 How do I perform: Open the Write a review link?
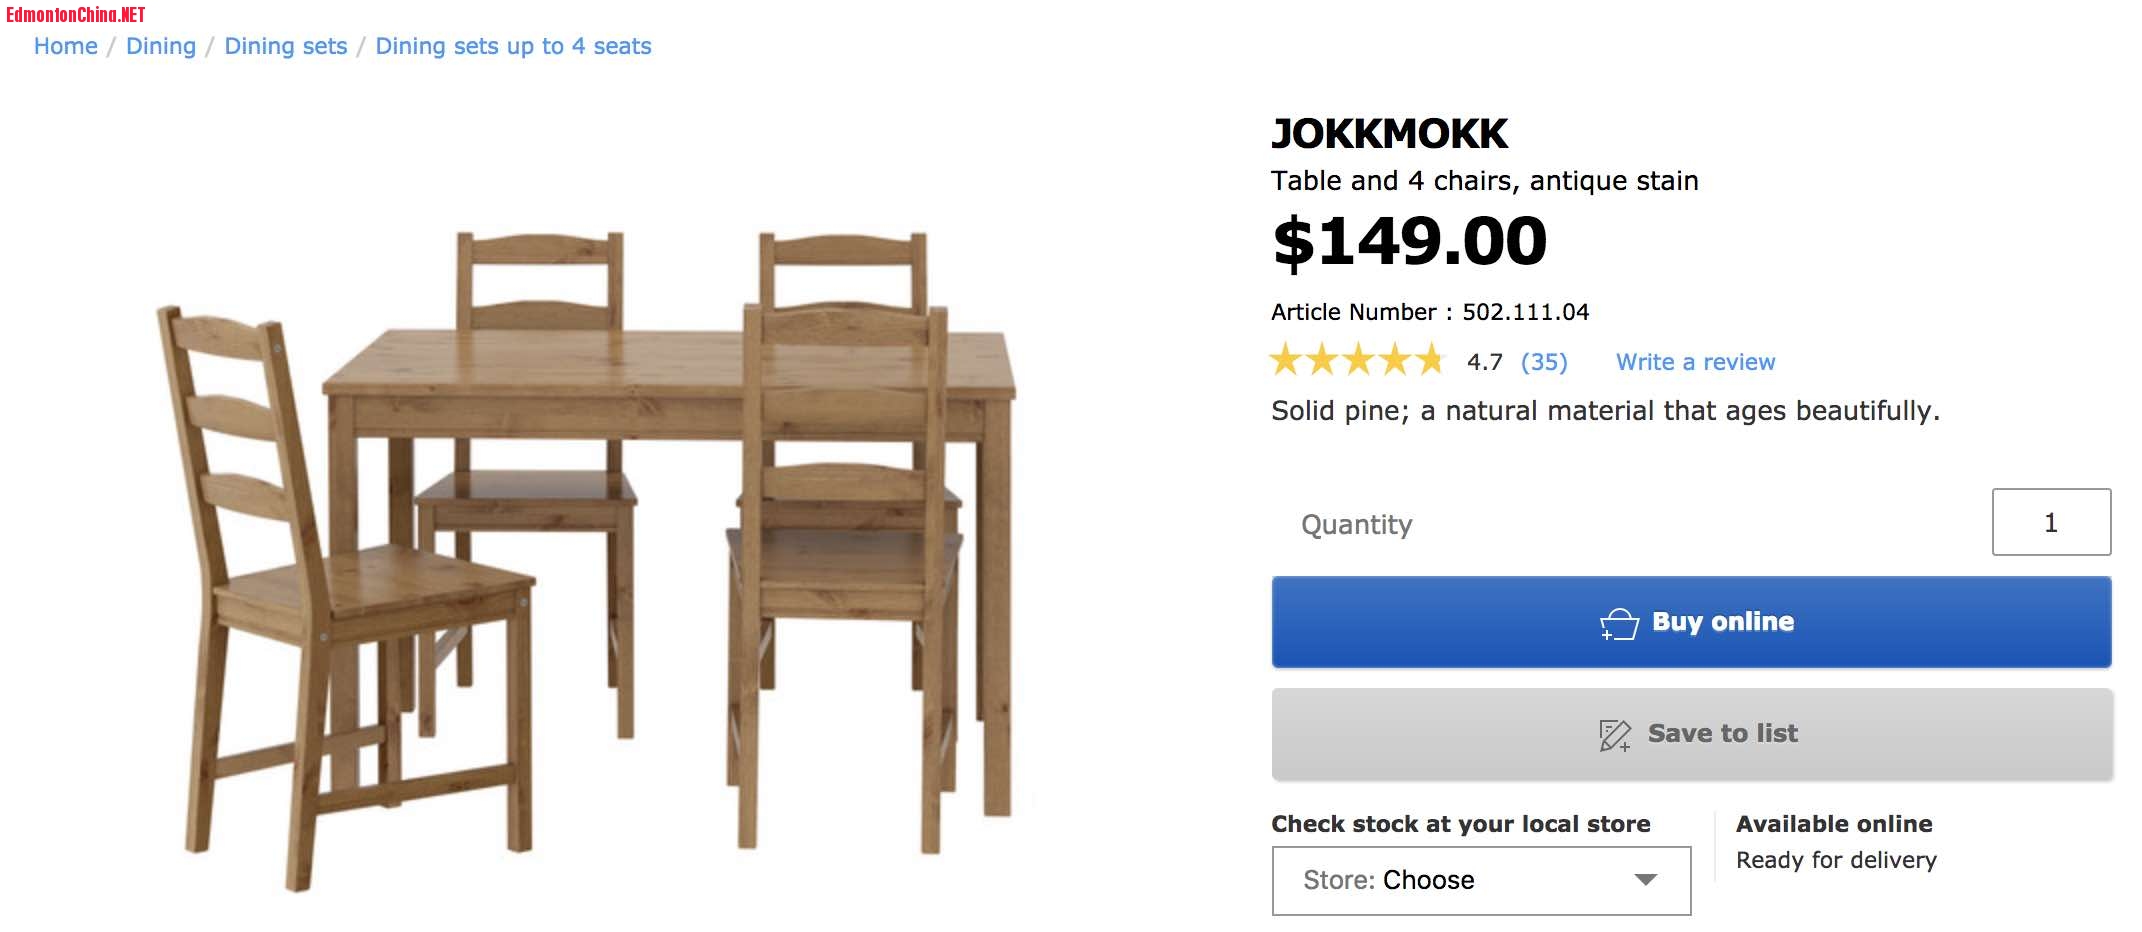coord(1694,361)
